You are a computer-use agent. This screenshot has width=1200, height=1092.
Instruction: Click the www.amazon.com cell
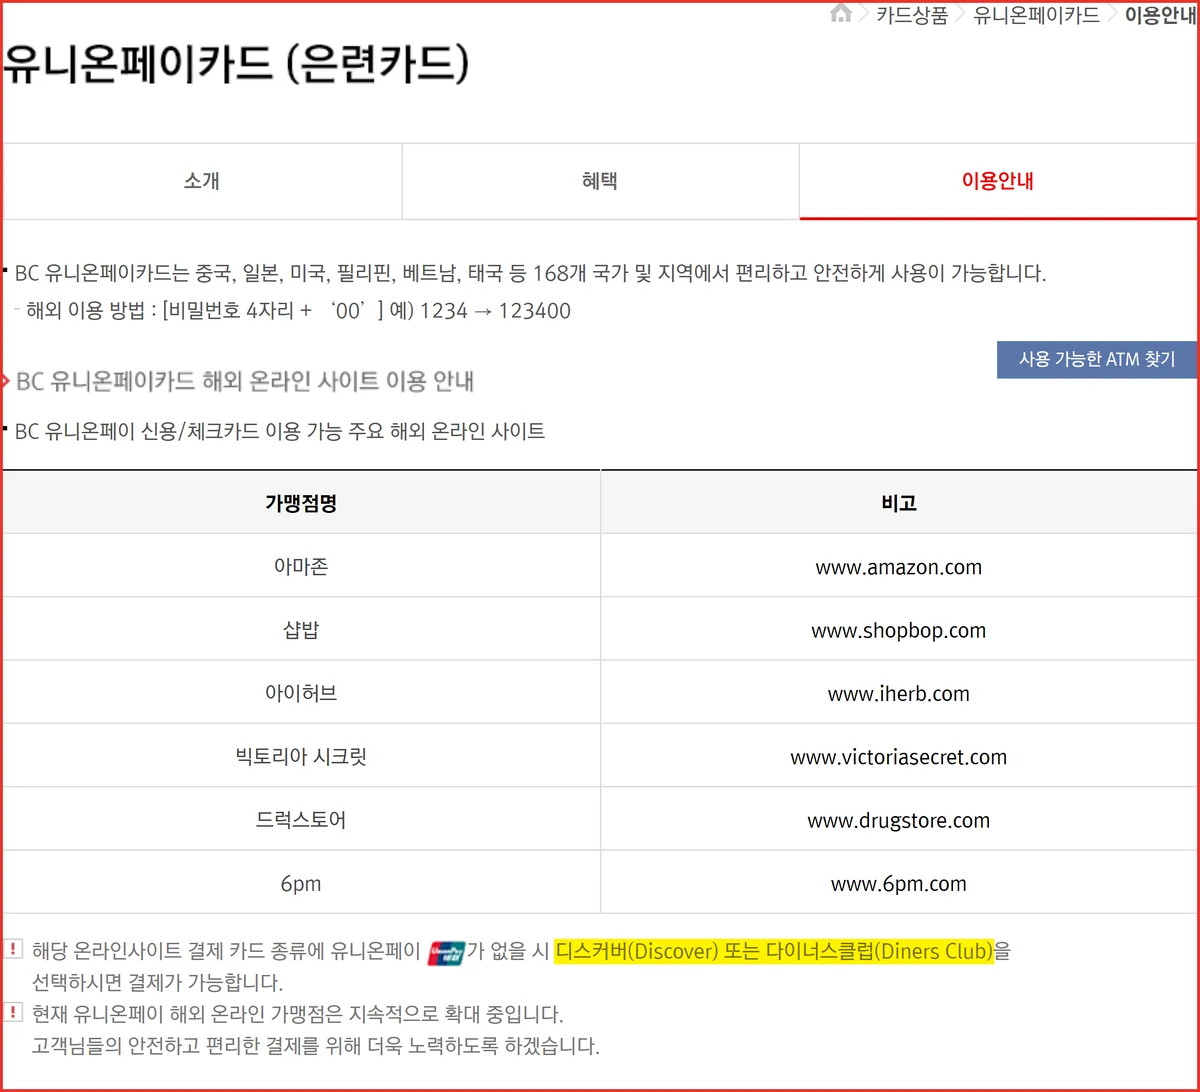(x=899, y=567)
